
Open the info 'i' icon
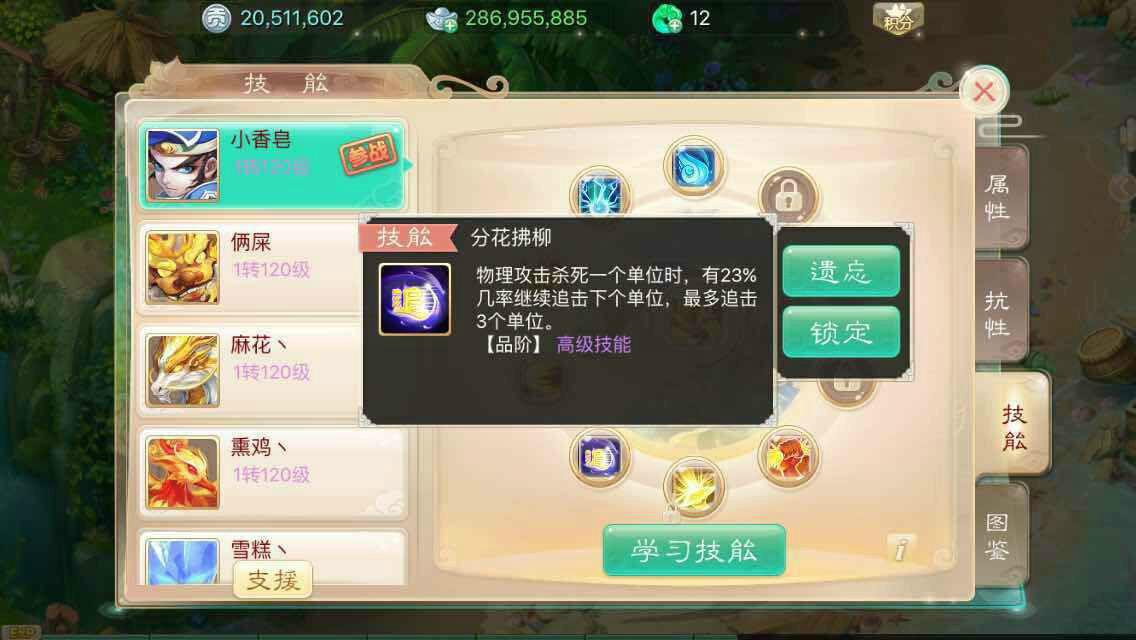[x=900, y=549]
